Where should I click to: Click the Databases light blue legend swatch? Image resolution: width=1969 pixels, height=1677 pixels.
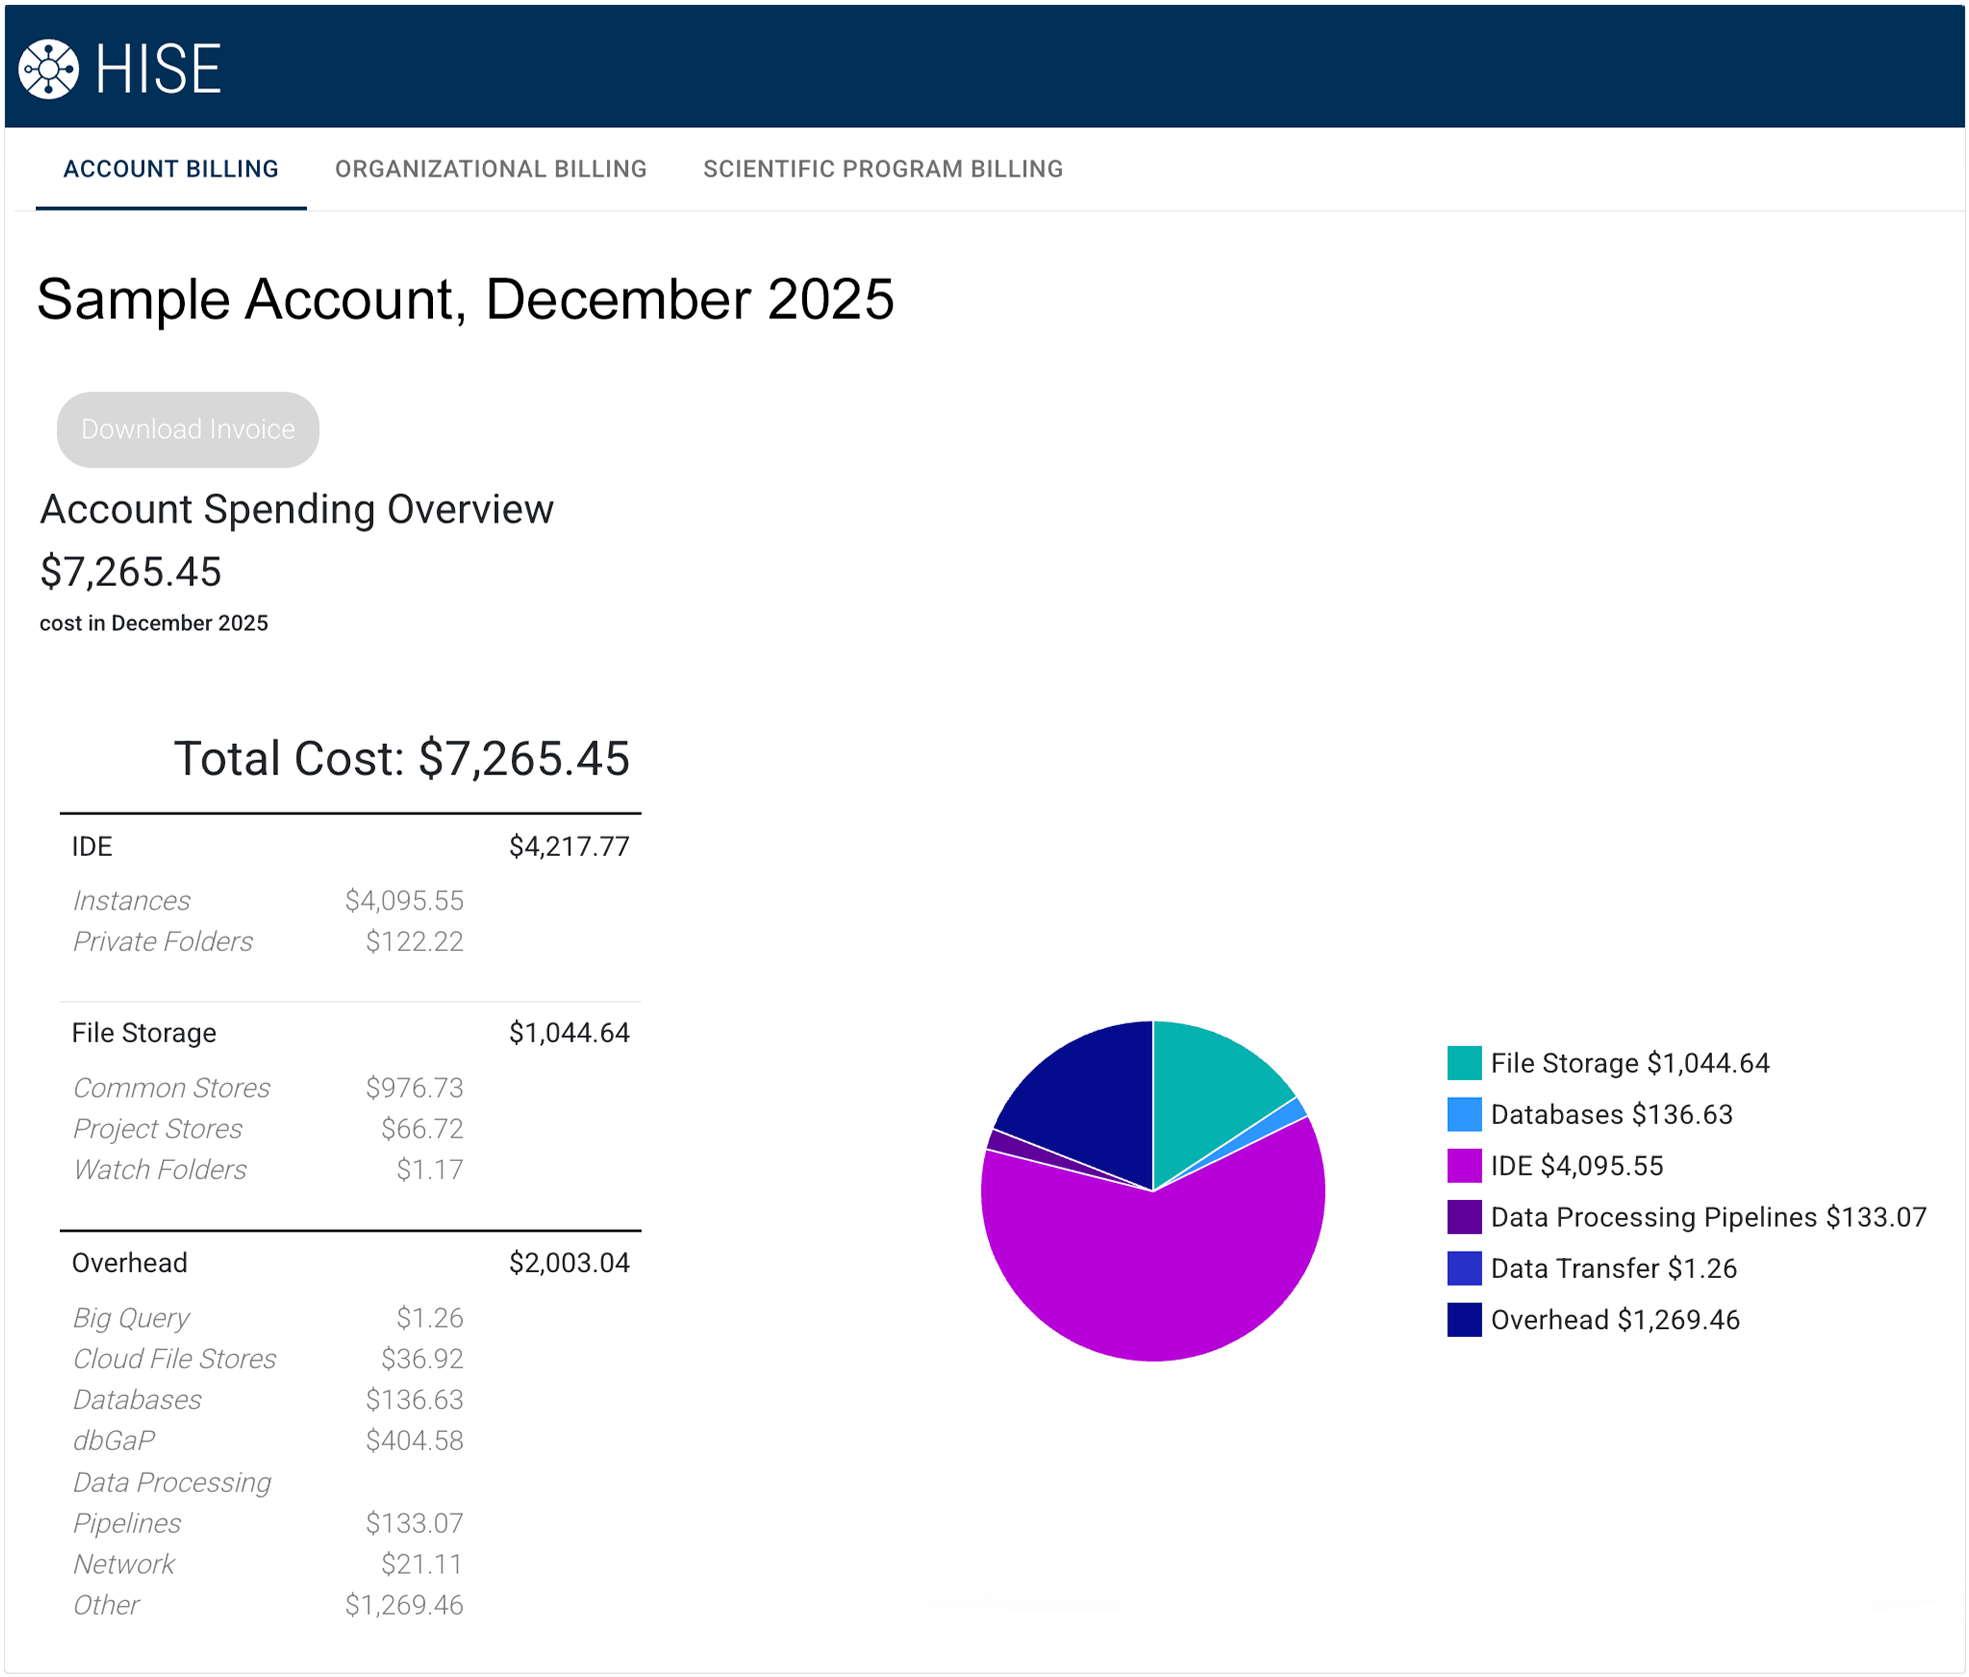pos(1463,1114)
